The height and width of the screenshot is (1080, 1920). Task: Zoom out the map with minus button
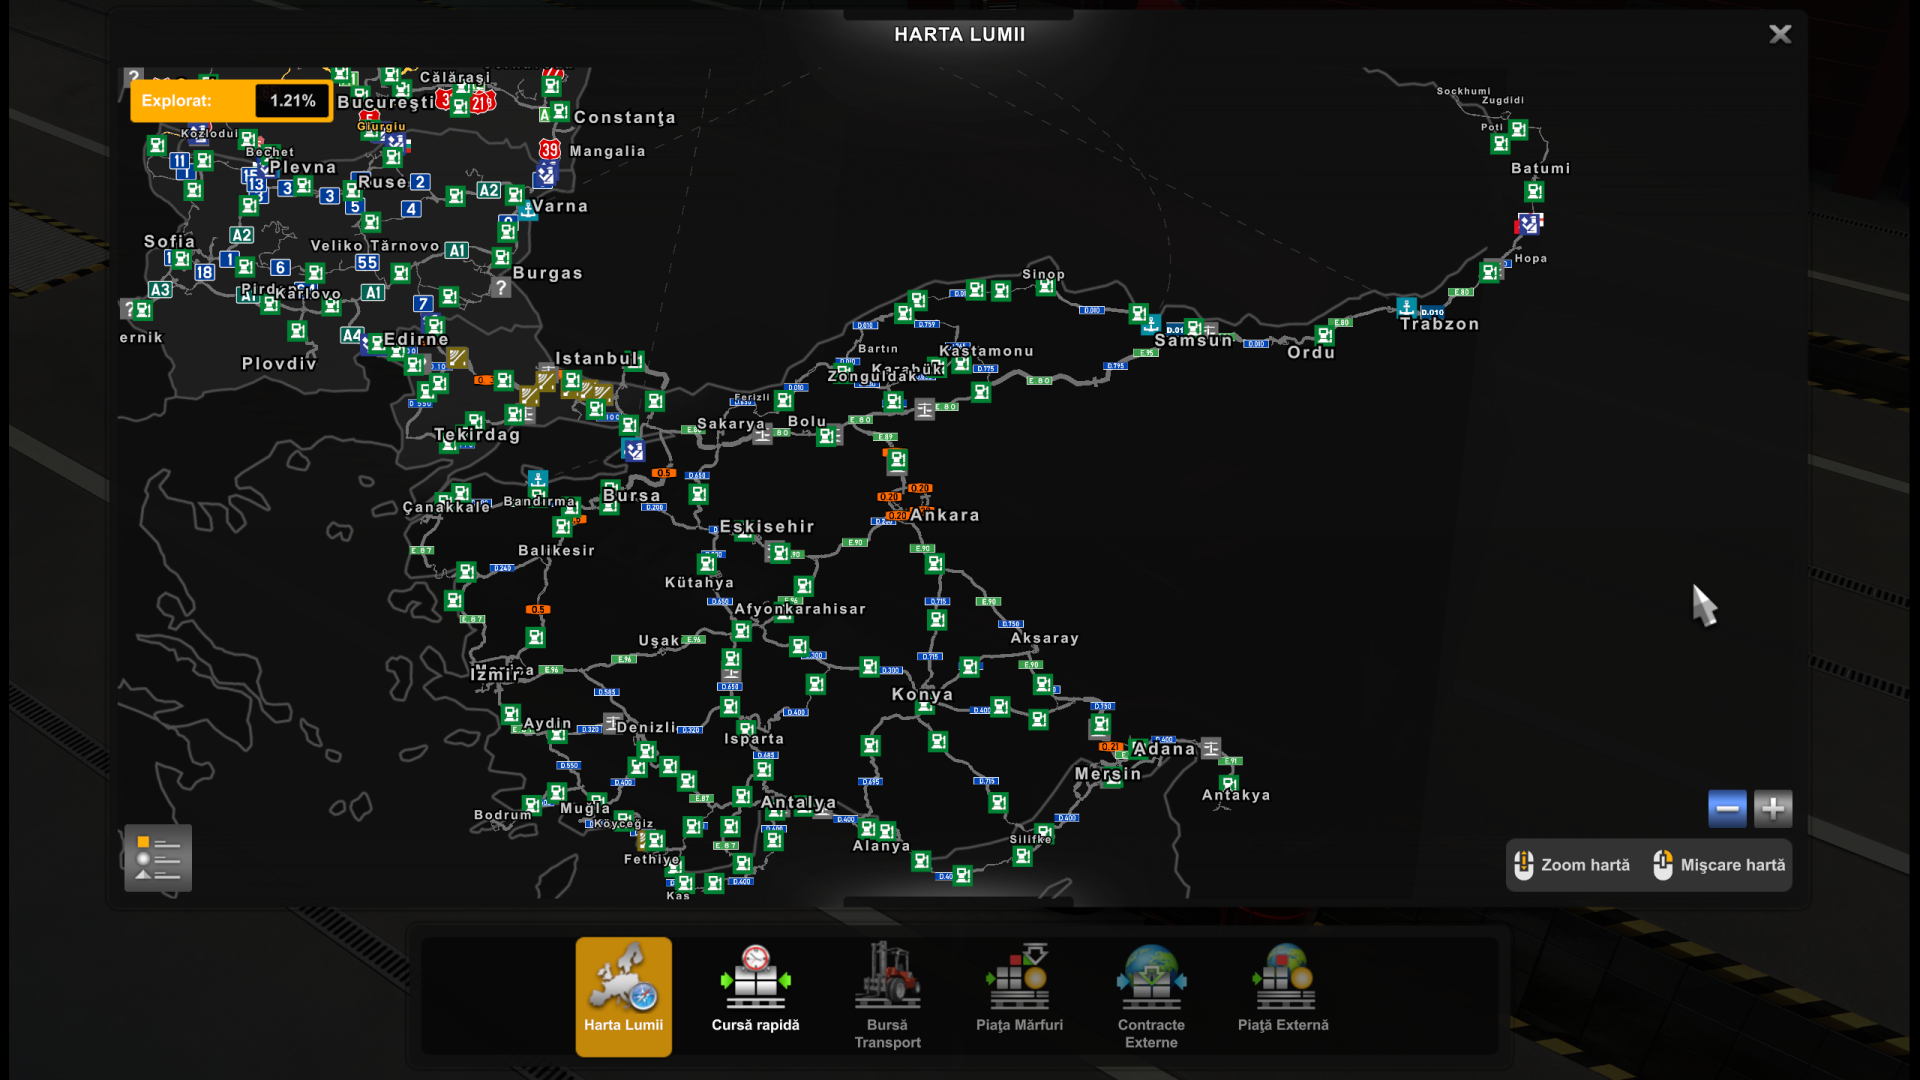point(1727,808)
